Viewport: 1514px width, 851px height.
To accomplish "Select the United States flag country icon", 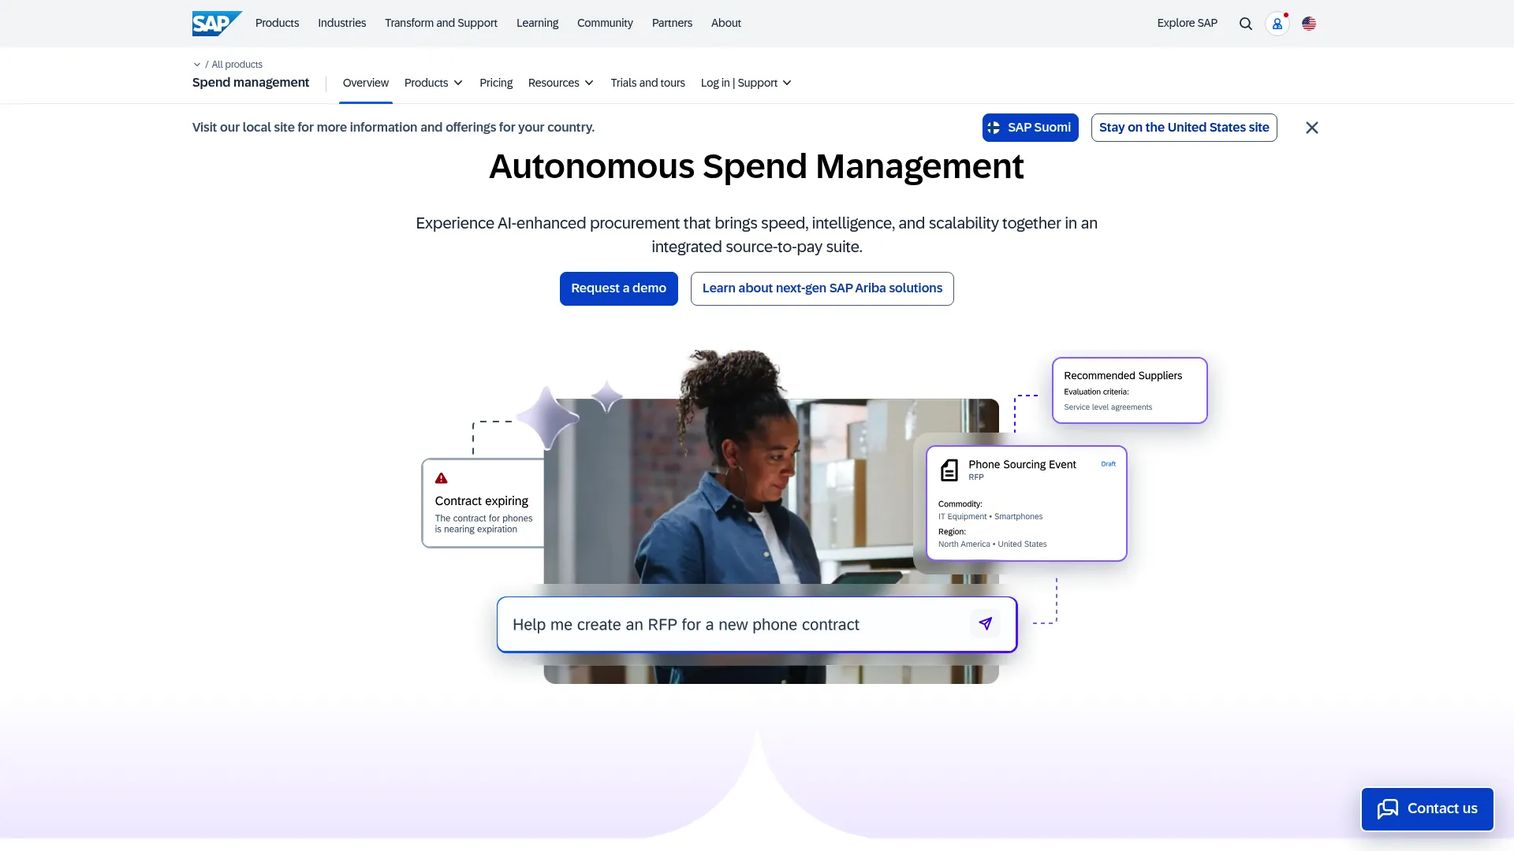I will point(1309,24).
